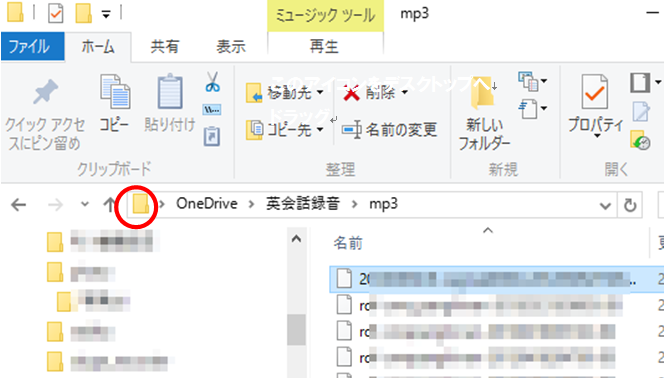Screen dimensions: 664x378
Task: Click the Paste shortcut icon
Action: point(212,137)
